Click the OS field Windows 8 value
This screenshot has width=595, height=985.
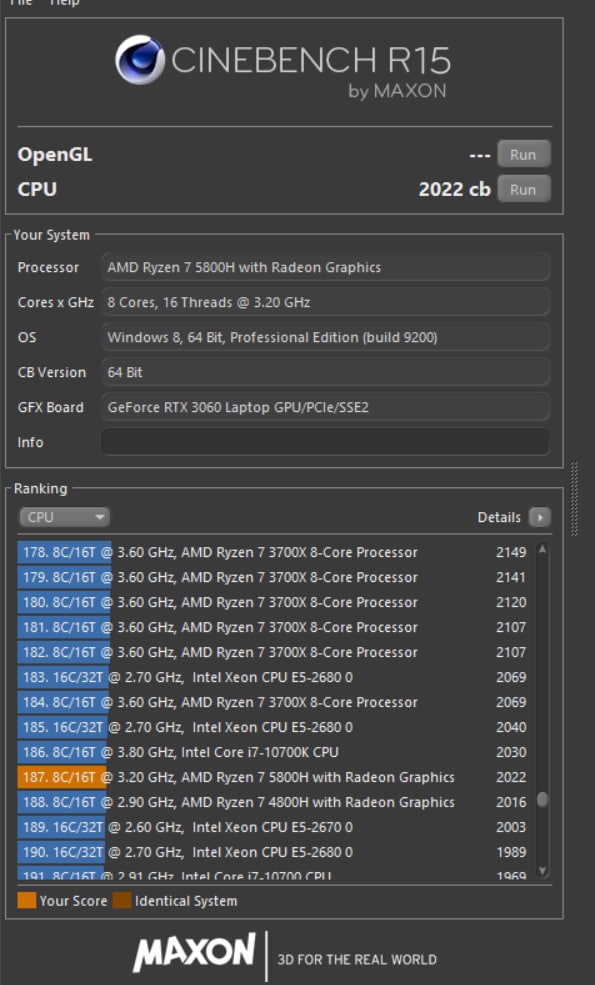pyautogui.click(x=325, y=337)
